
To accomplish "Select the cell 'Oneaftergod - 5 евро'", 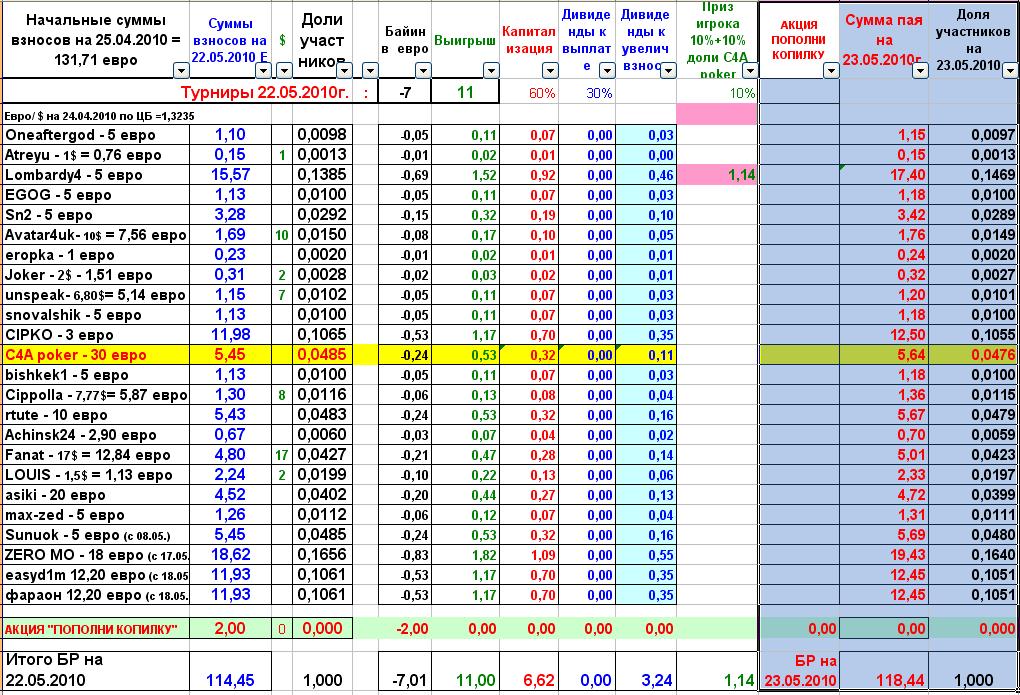I will (x=96, y=135).
